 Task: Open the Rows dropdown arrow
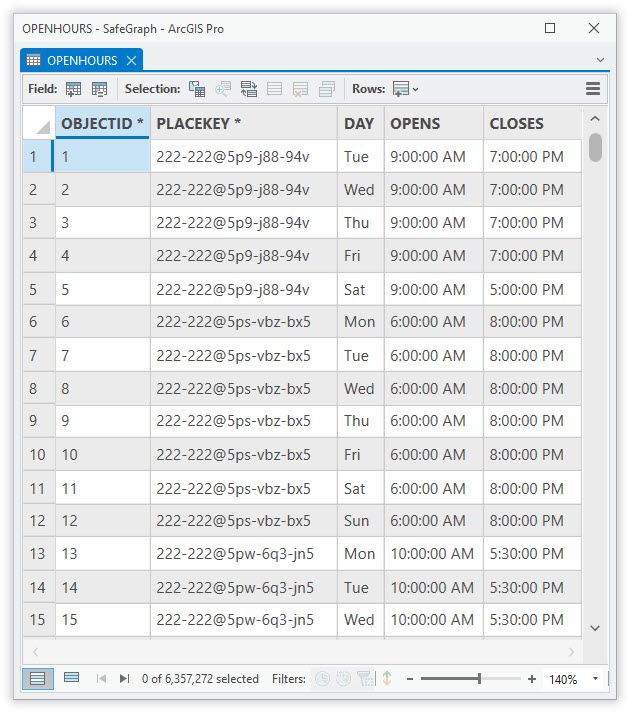(415, 90)
